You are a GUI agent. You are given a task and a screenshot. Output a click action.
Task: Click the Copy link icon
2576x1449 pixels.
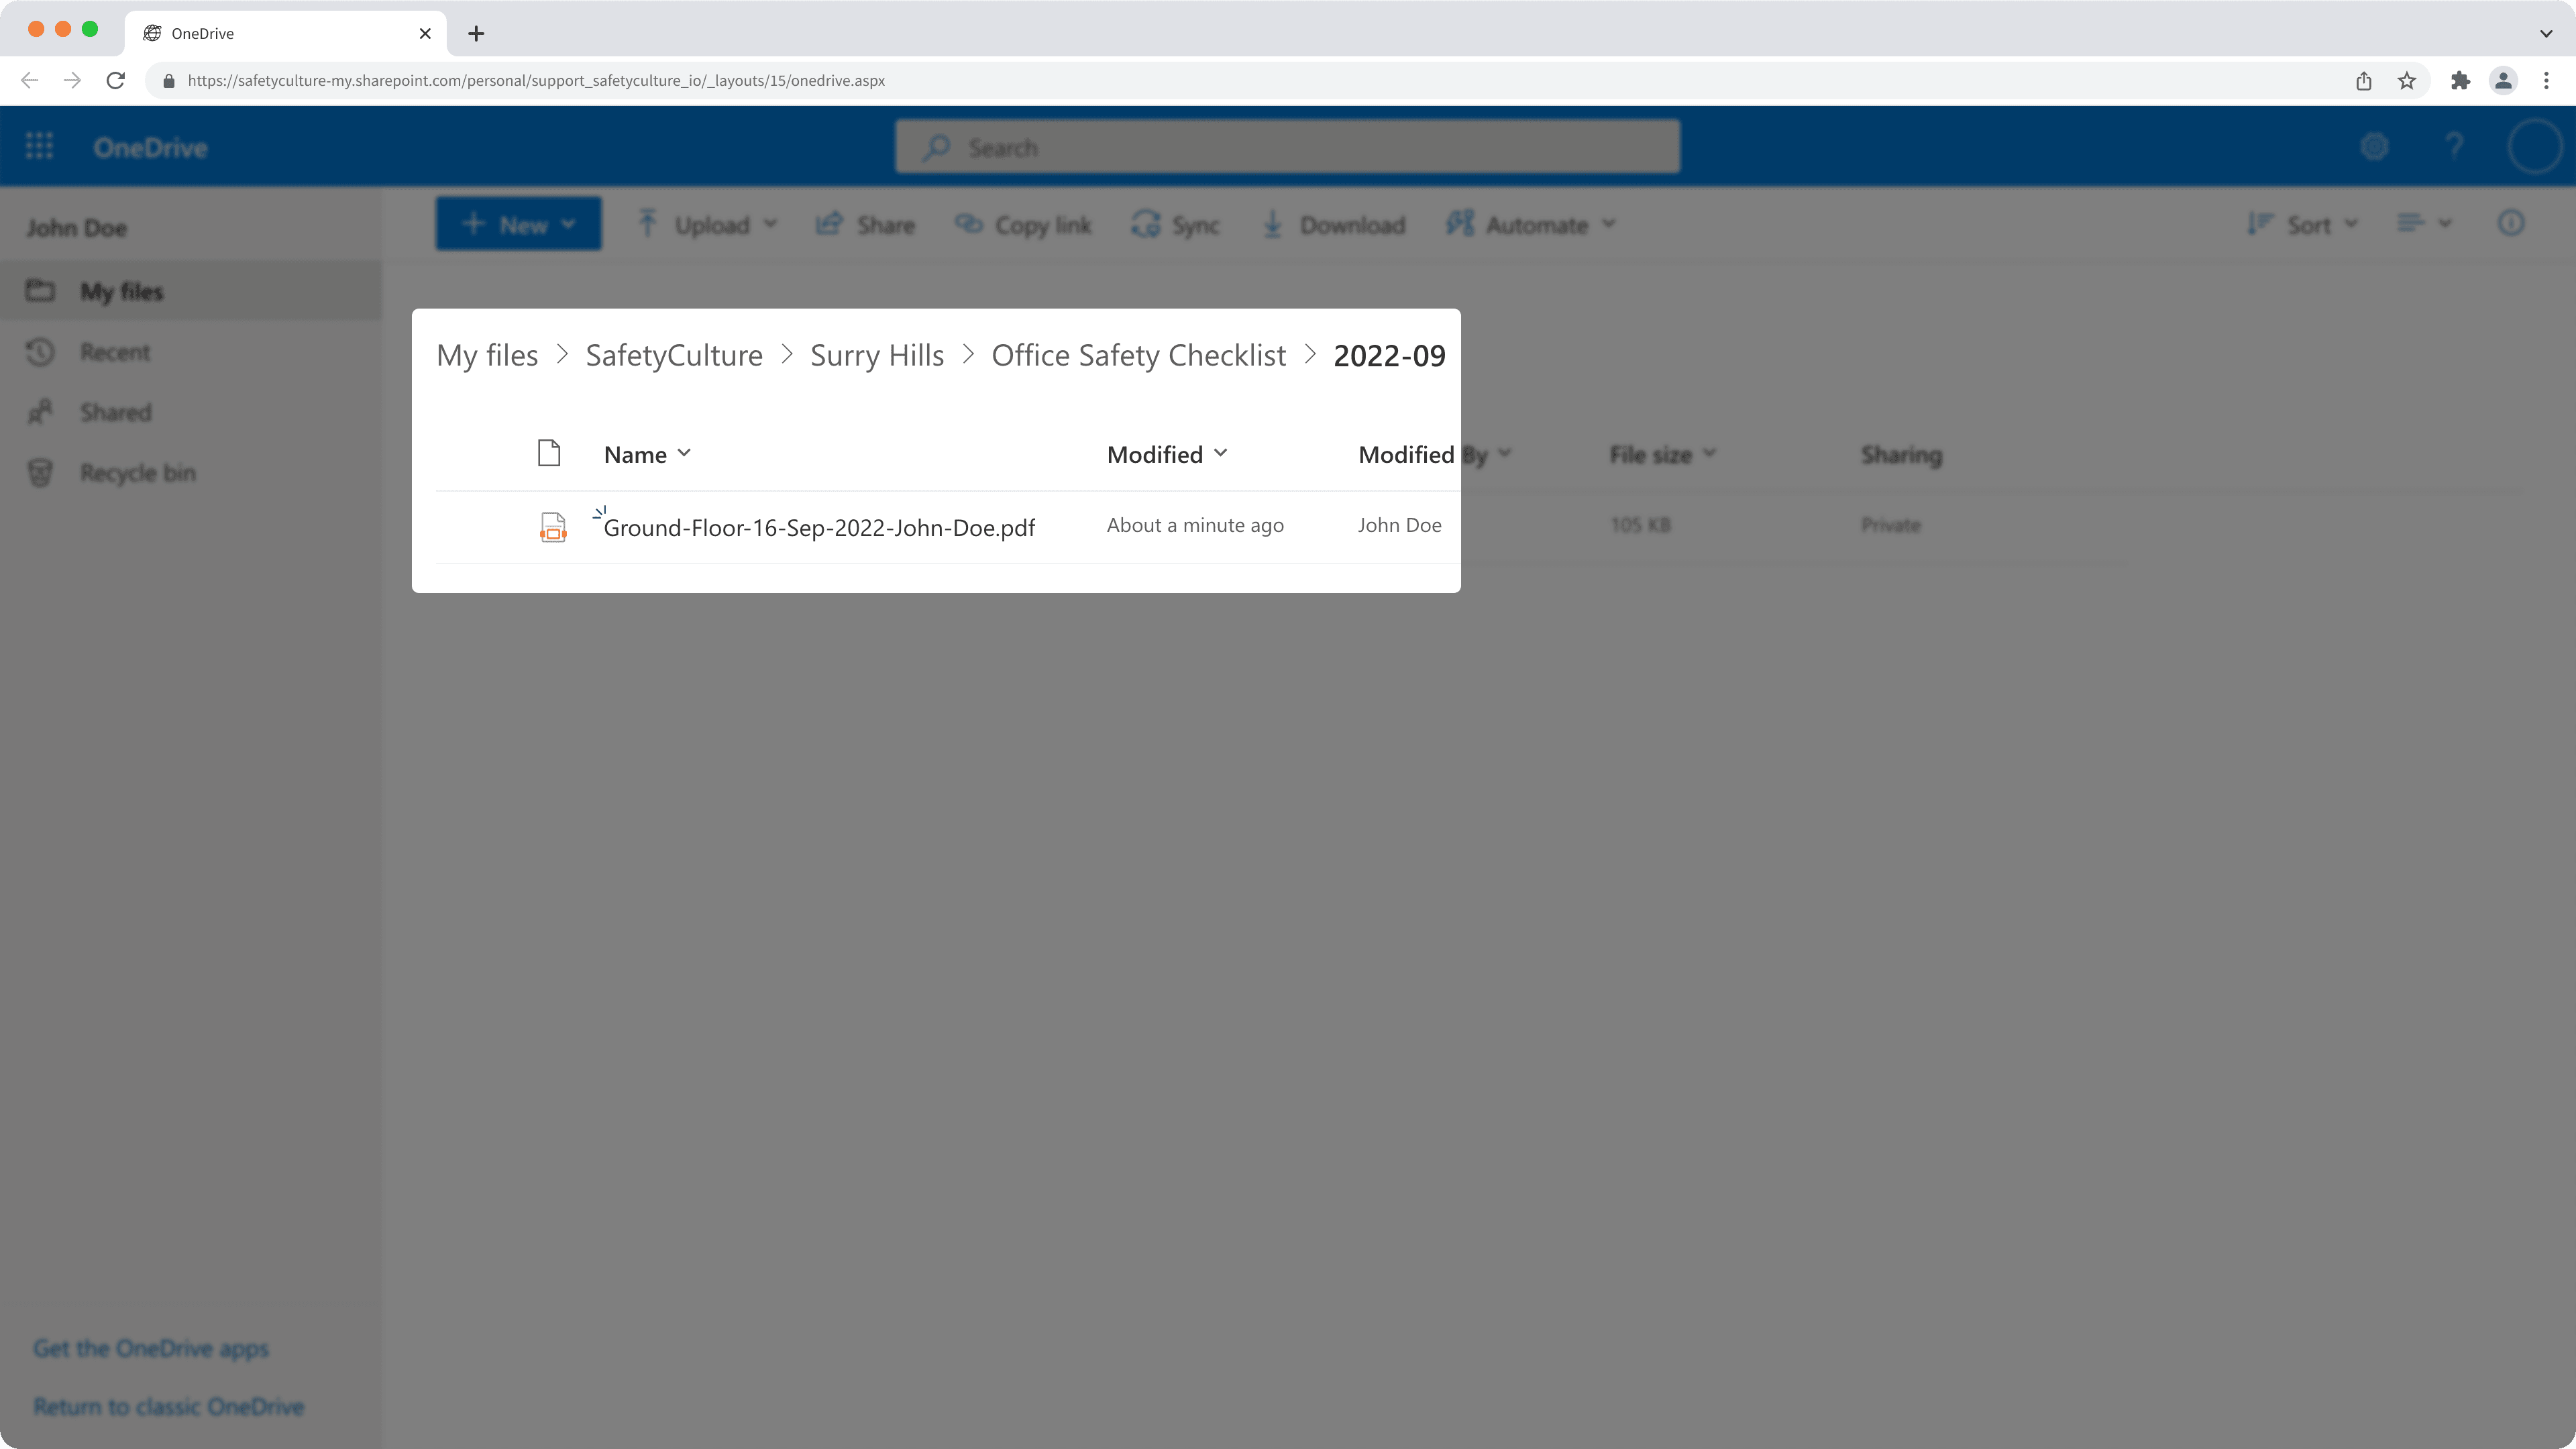pos(968,224)
